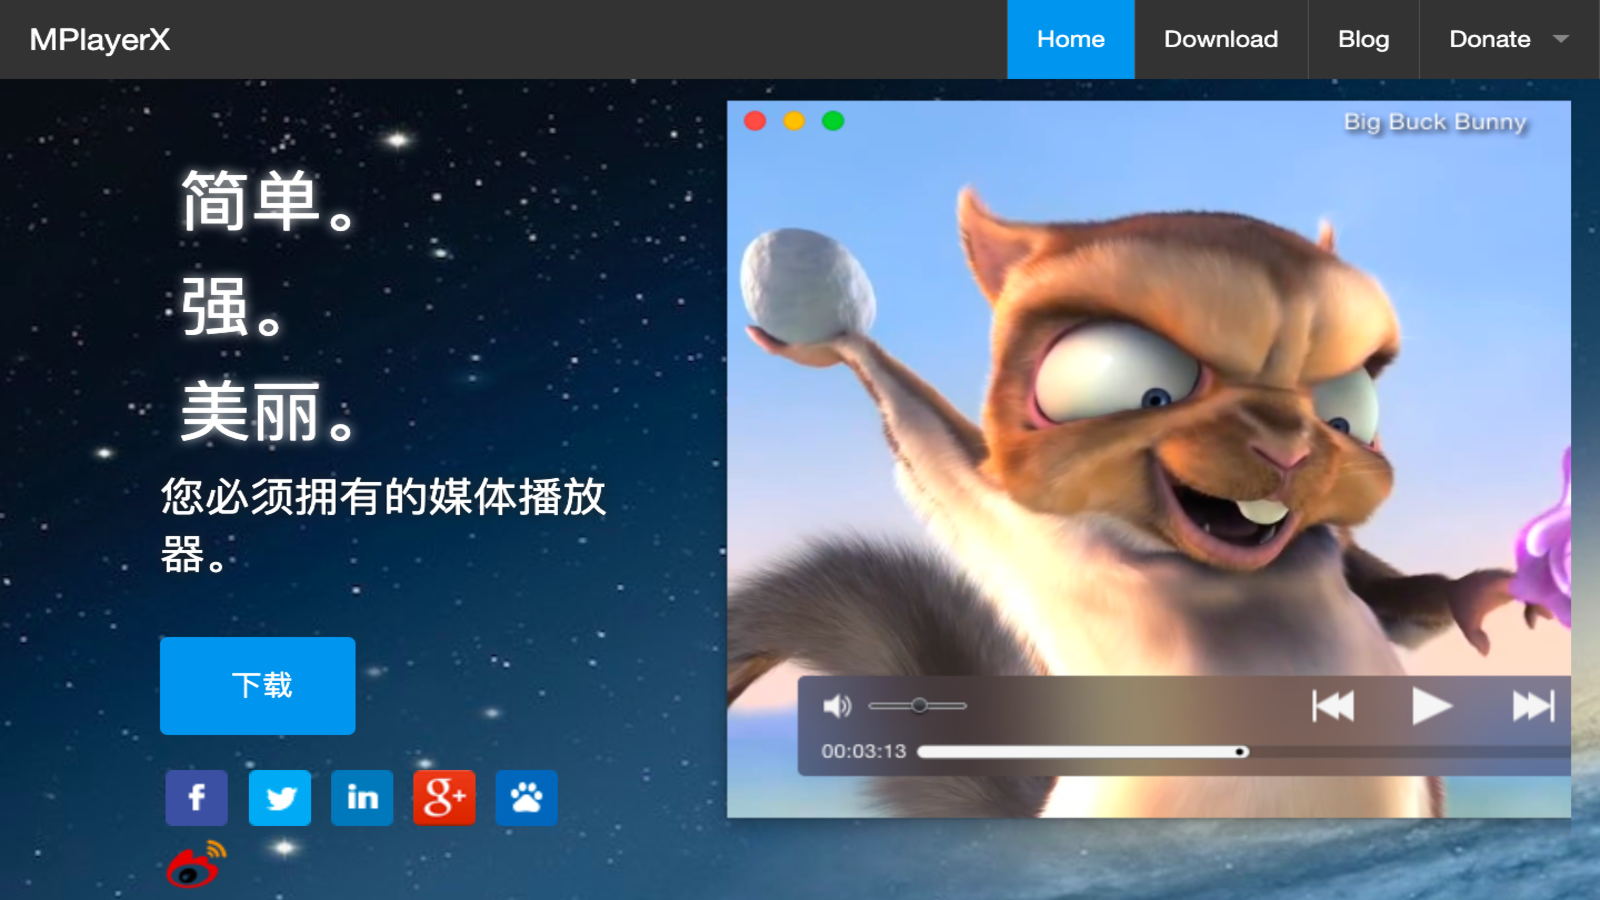
Task: Open the Facebook share icon
Action: [x=196, y=797]
